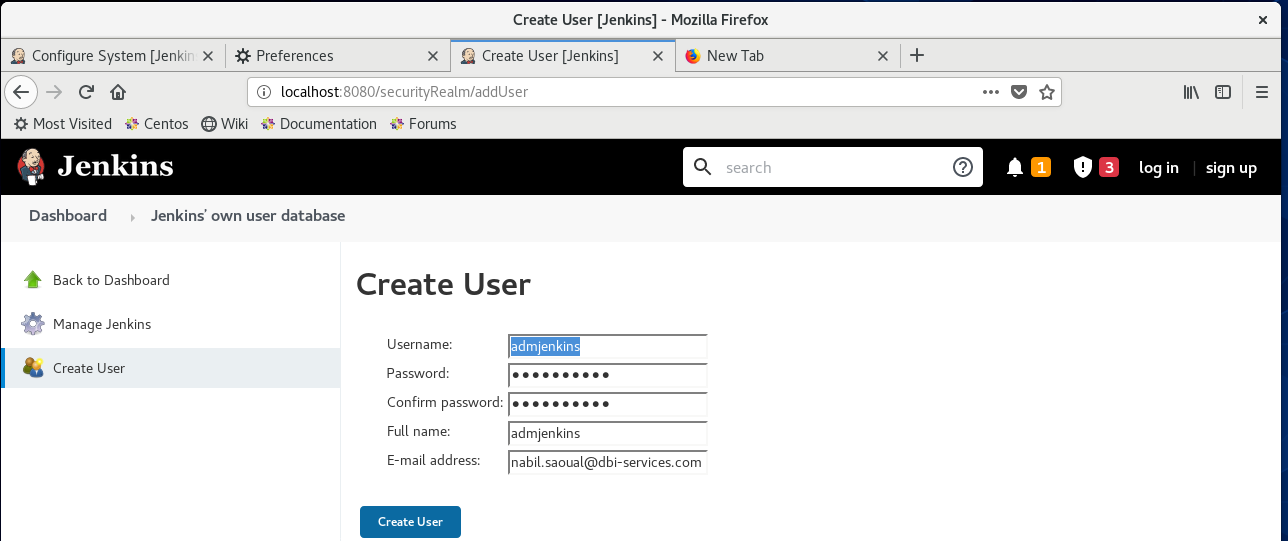Open the Back to Dashboard link
Screen dimensions: 1288x541
[111, 280]
